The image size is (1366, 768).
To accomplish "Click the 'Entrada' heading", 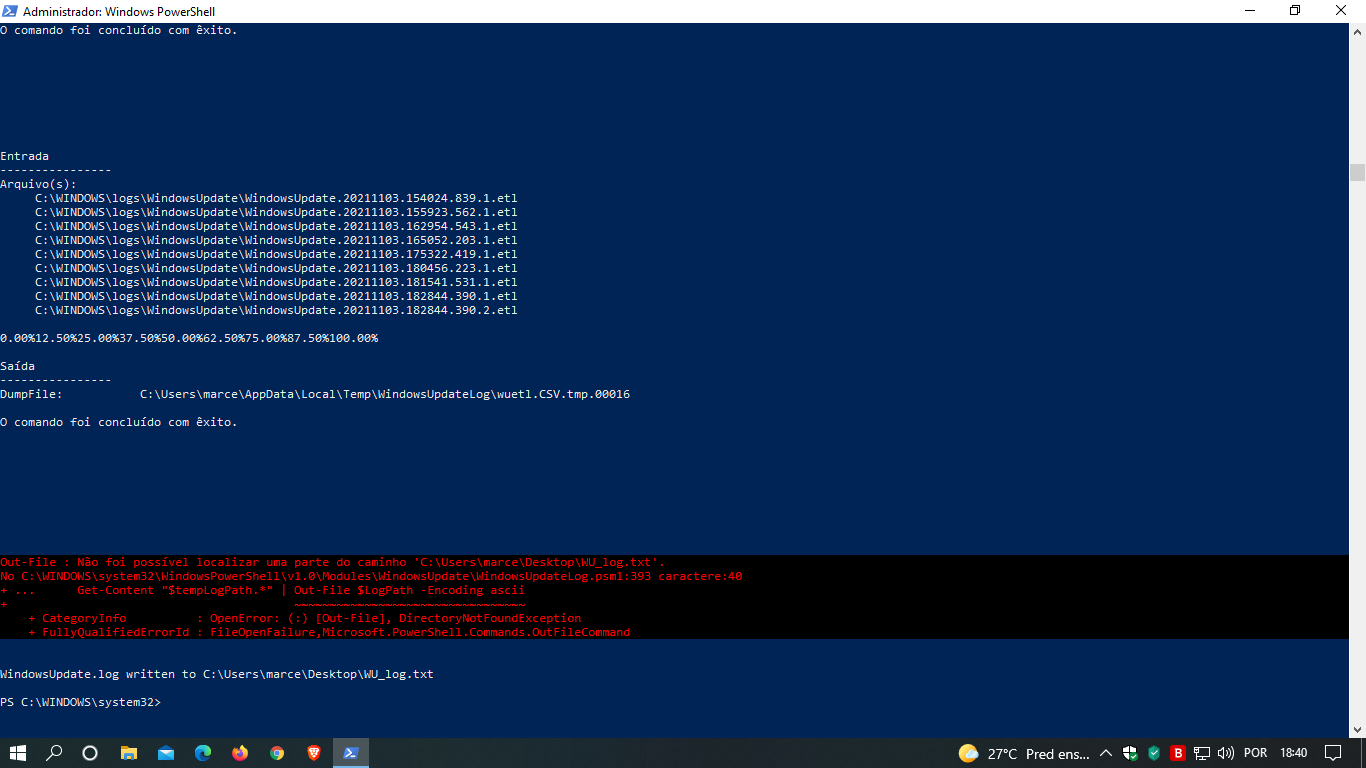I will [x=24, y=156].
